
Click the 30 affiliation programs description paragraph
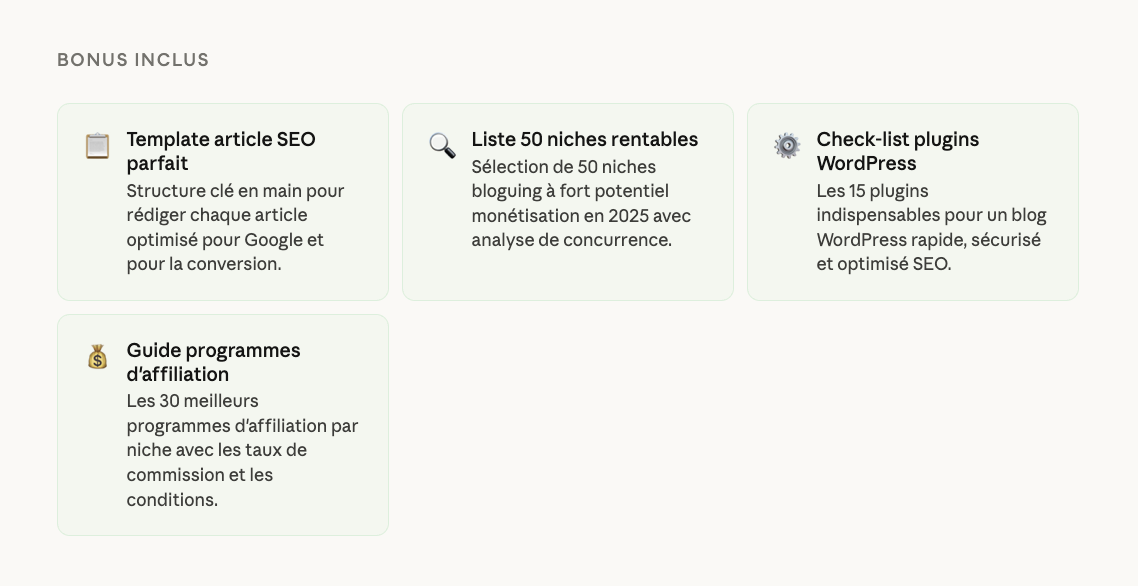click(x=242, y=450)
